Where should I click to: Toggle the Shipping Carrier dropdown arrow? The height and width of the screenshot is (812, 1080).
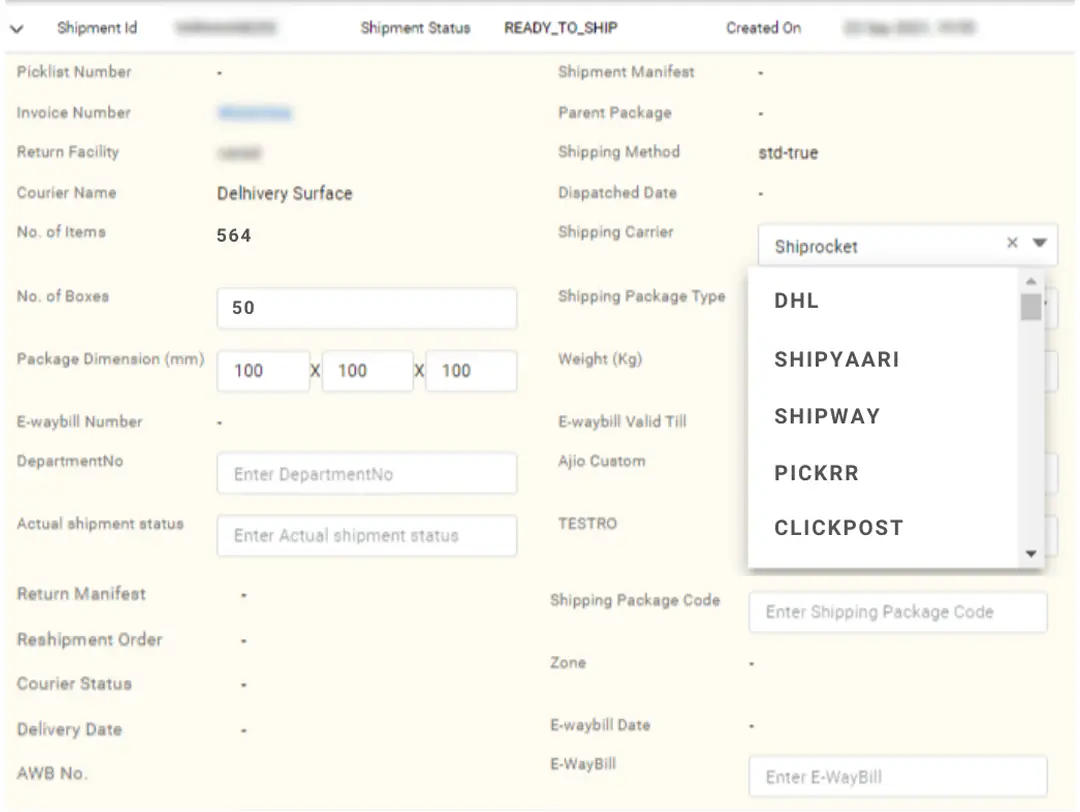tap(1039, 243)
